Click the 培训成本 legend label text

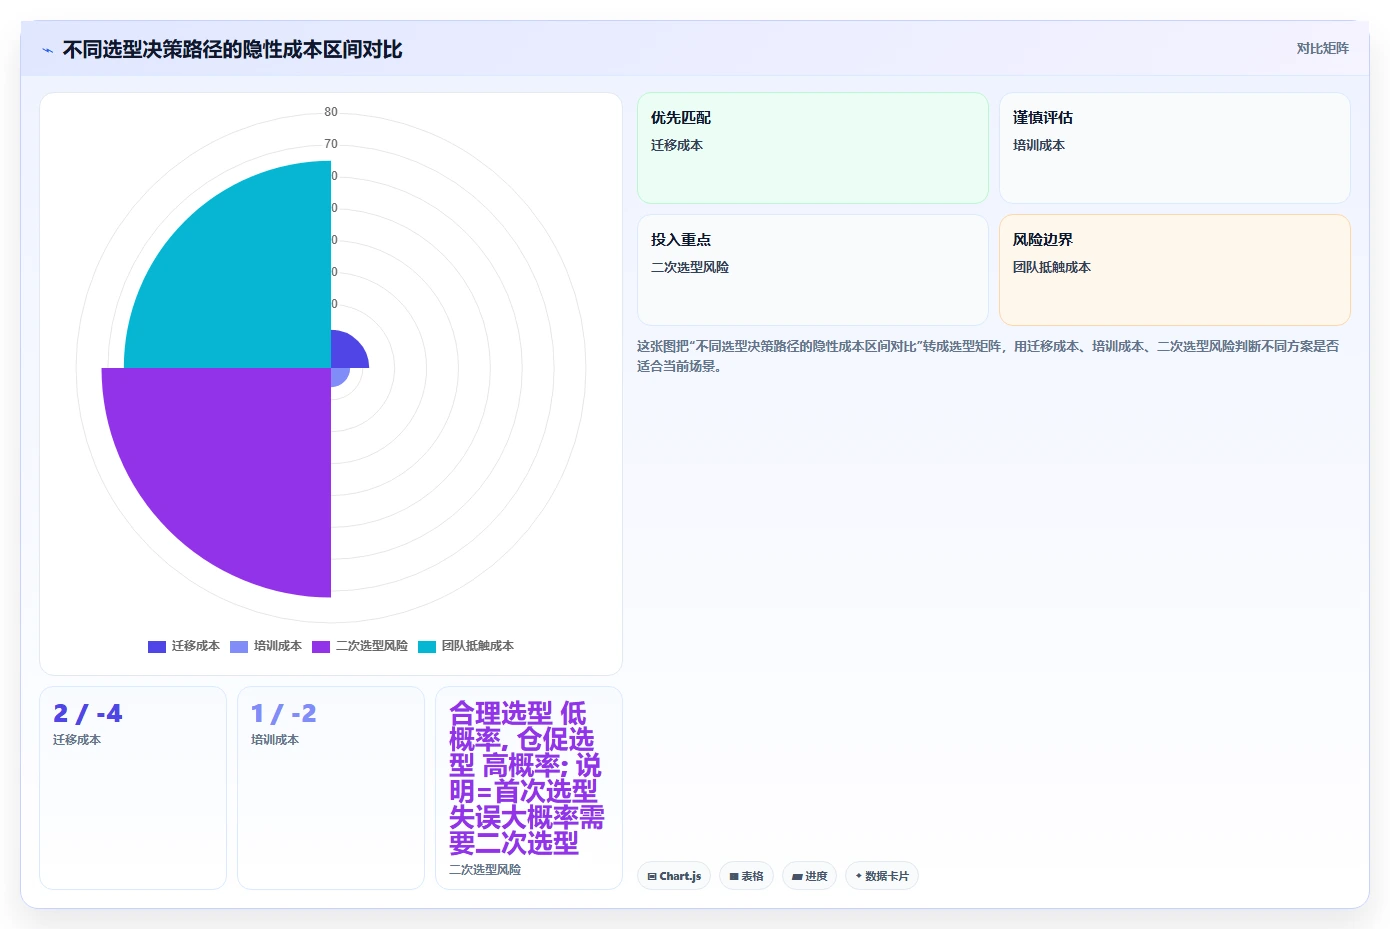277,646
